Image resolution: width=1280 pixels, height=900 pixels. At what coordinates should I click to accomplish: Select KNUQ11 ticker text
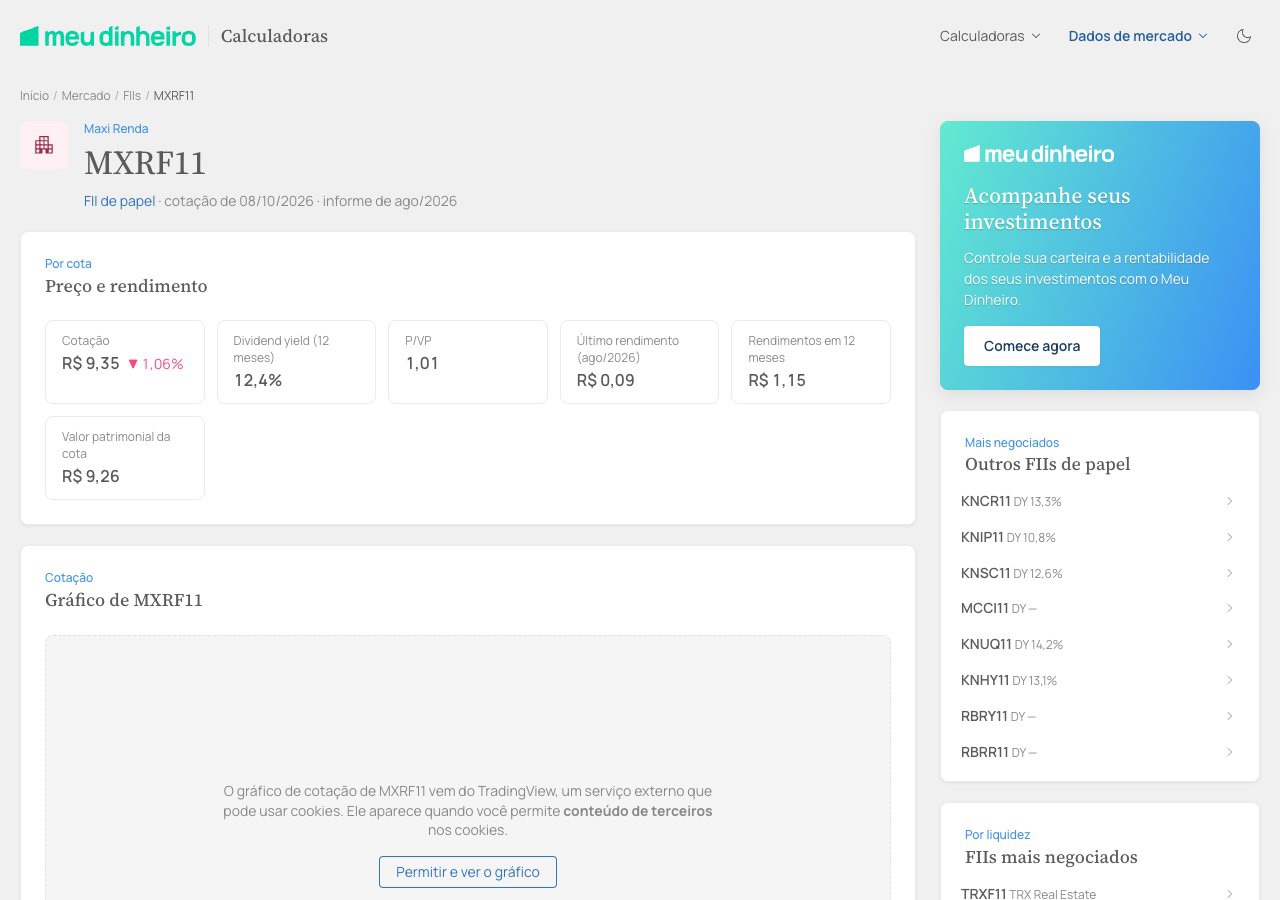click(x=986, y=644)
